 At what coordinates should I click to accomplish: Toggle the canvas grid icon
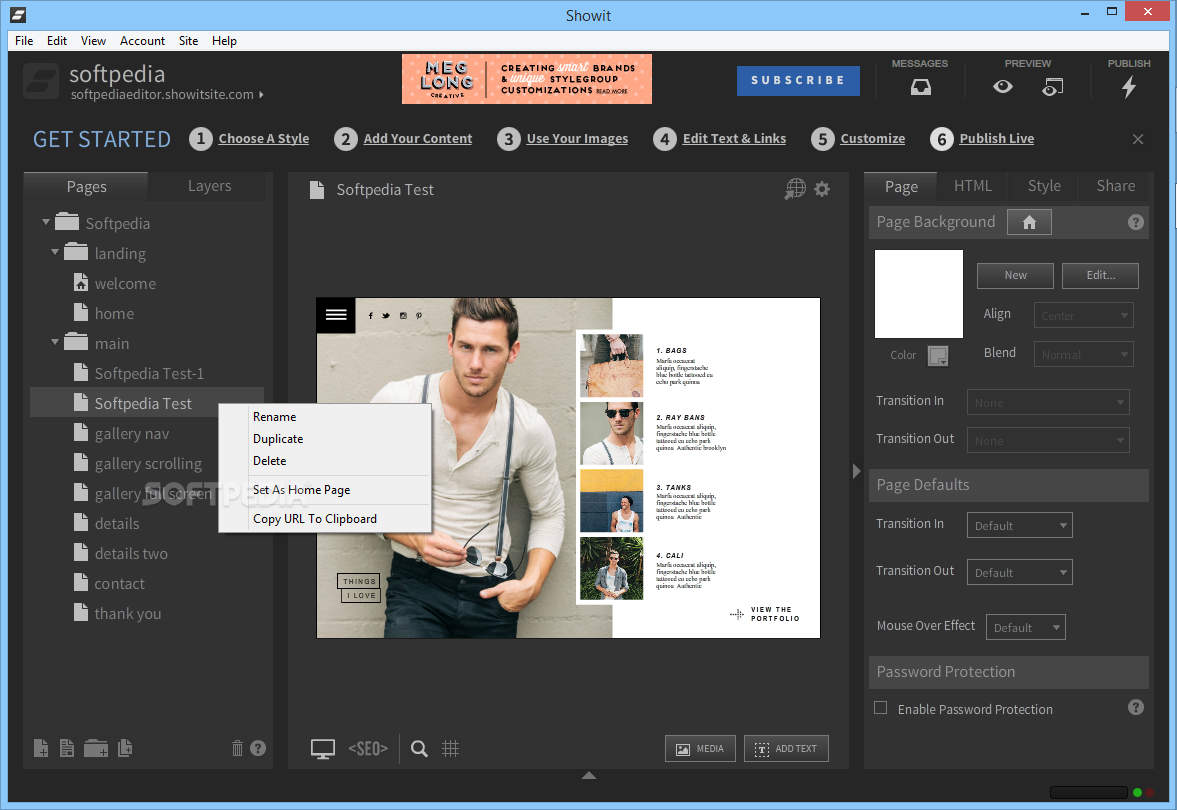tap(450, 748)
